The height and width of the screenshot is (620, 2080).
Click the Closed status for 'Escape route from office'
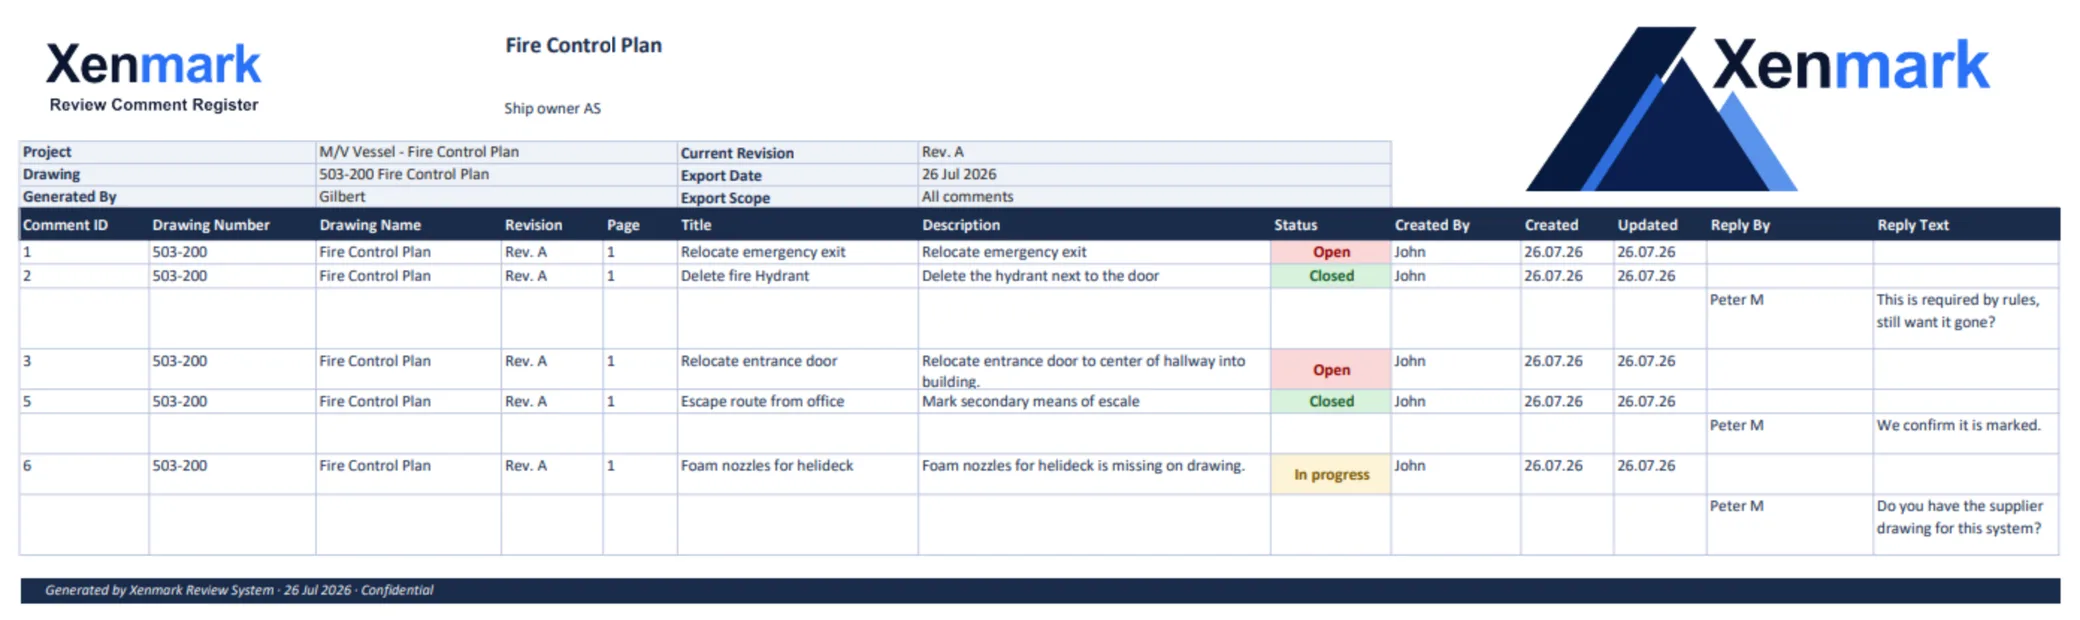(1331, 401)
